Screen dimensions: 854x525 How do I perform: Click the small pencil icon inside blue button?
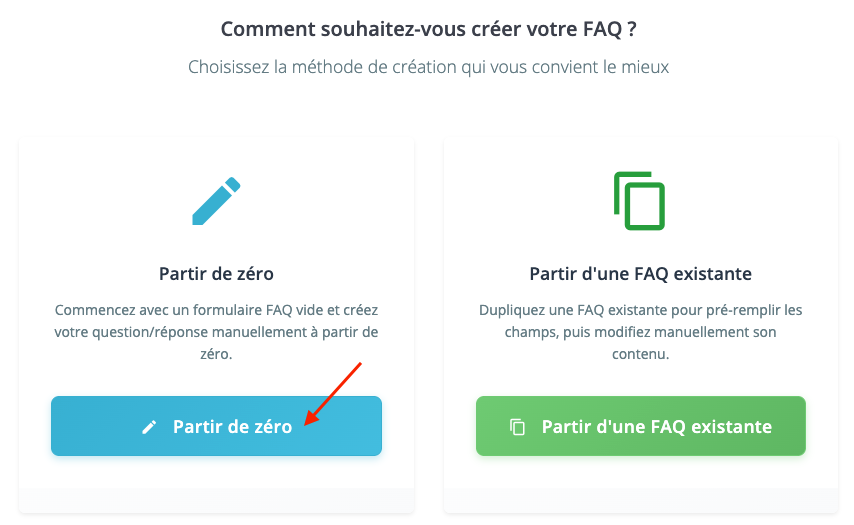[149, 427]
